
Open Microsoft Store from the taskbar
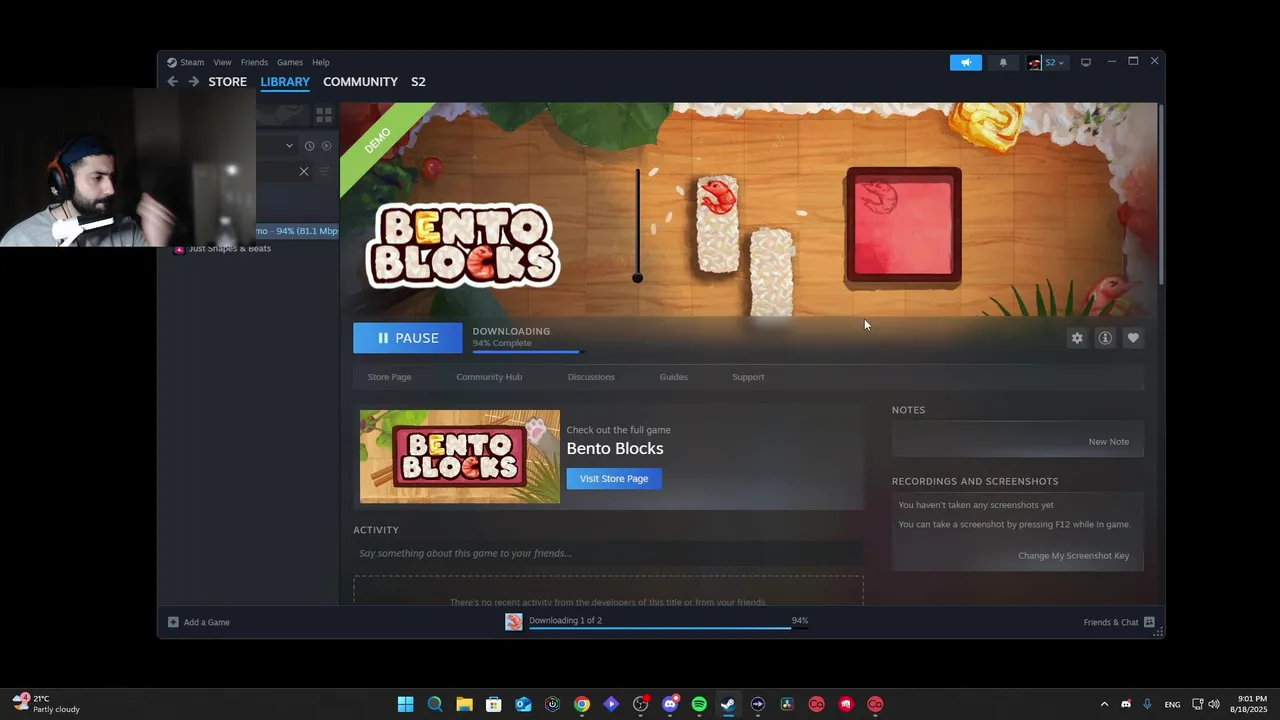(493, 704)
